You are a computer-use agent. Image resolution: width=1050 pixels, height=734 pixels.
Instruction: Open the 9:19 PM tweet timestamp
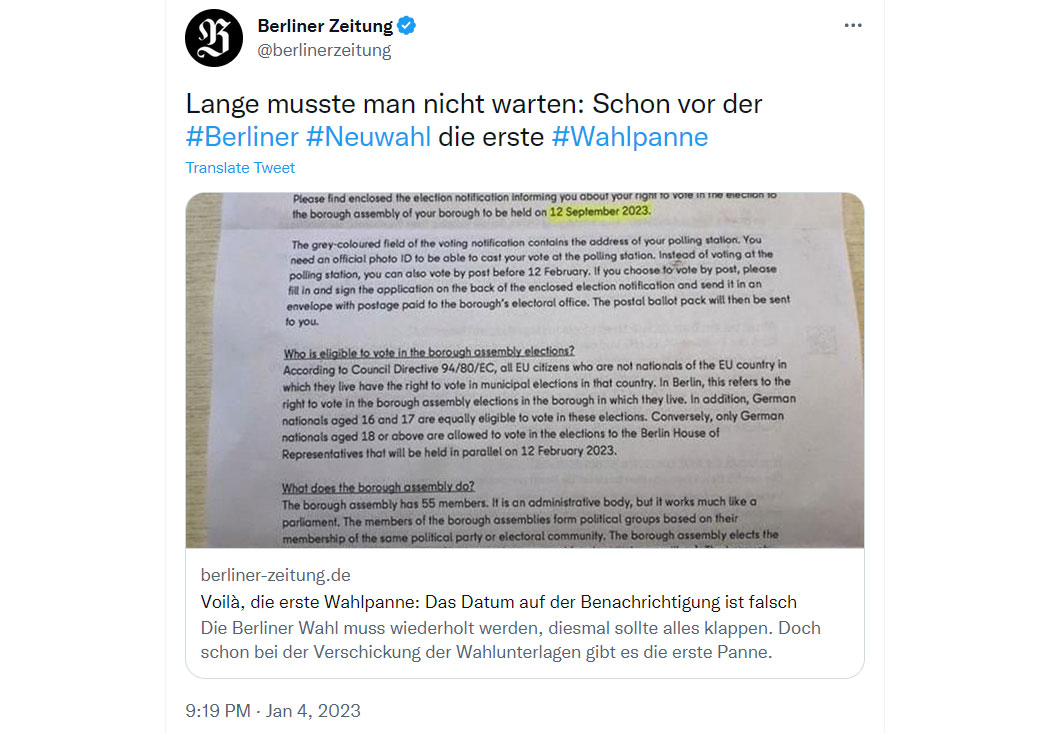(x=273, y=711)
